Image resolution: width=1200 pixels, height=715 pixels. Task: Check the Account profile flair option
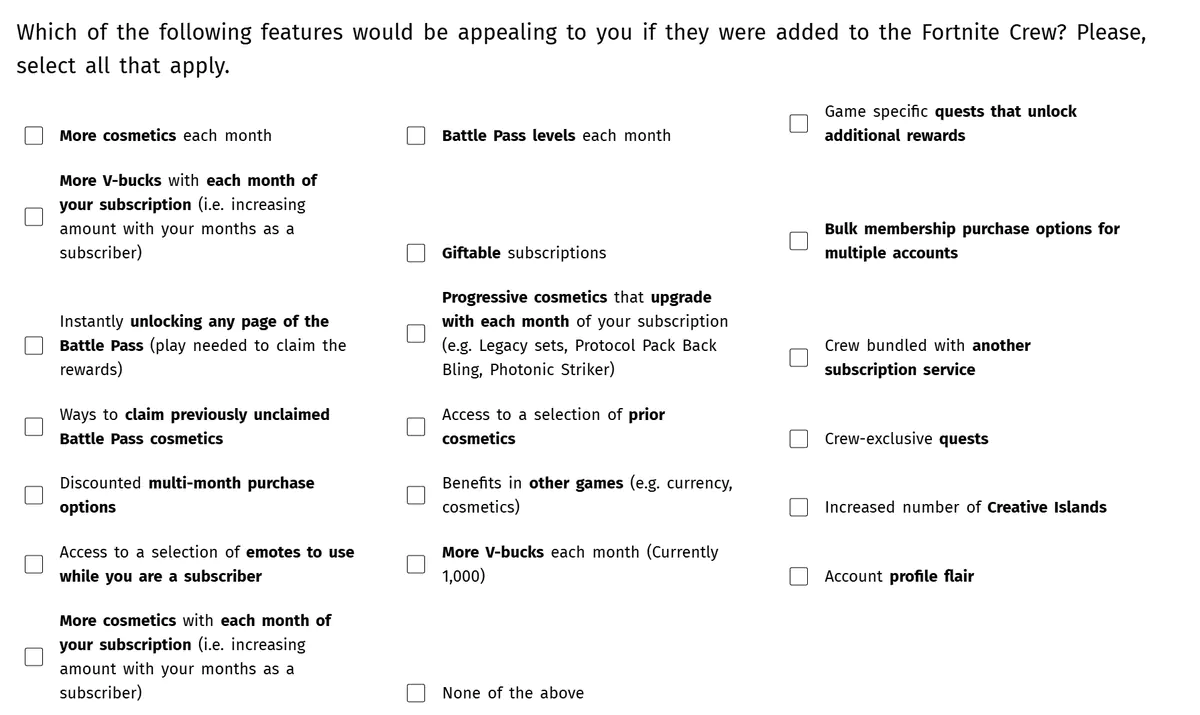tap(798, 576)
